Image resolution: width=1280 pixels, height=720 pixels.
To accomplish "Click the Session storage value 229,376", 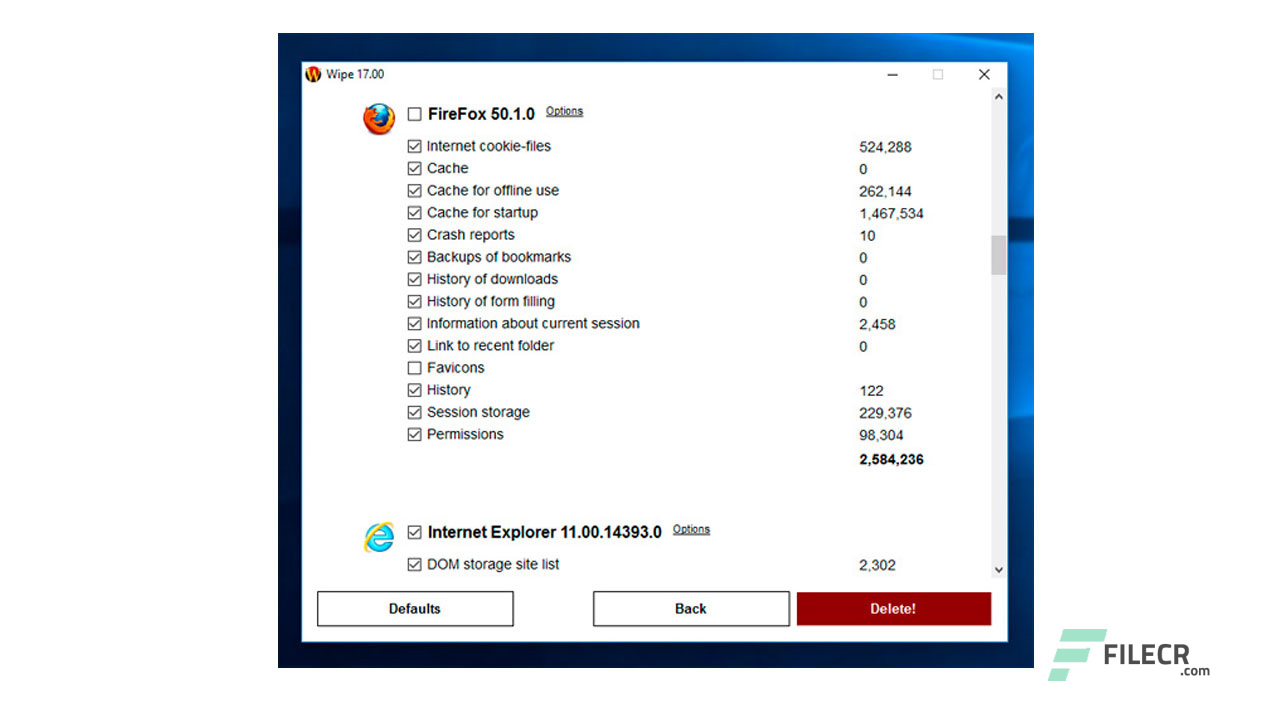I will [885, 413].
